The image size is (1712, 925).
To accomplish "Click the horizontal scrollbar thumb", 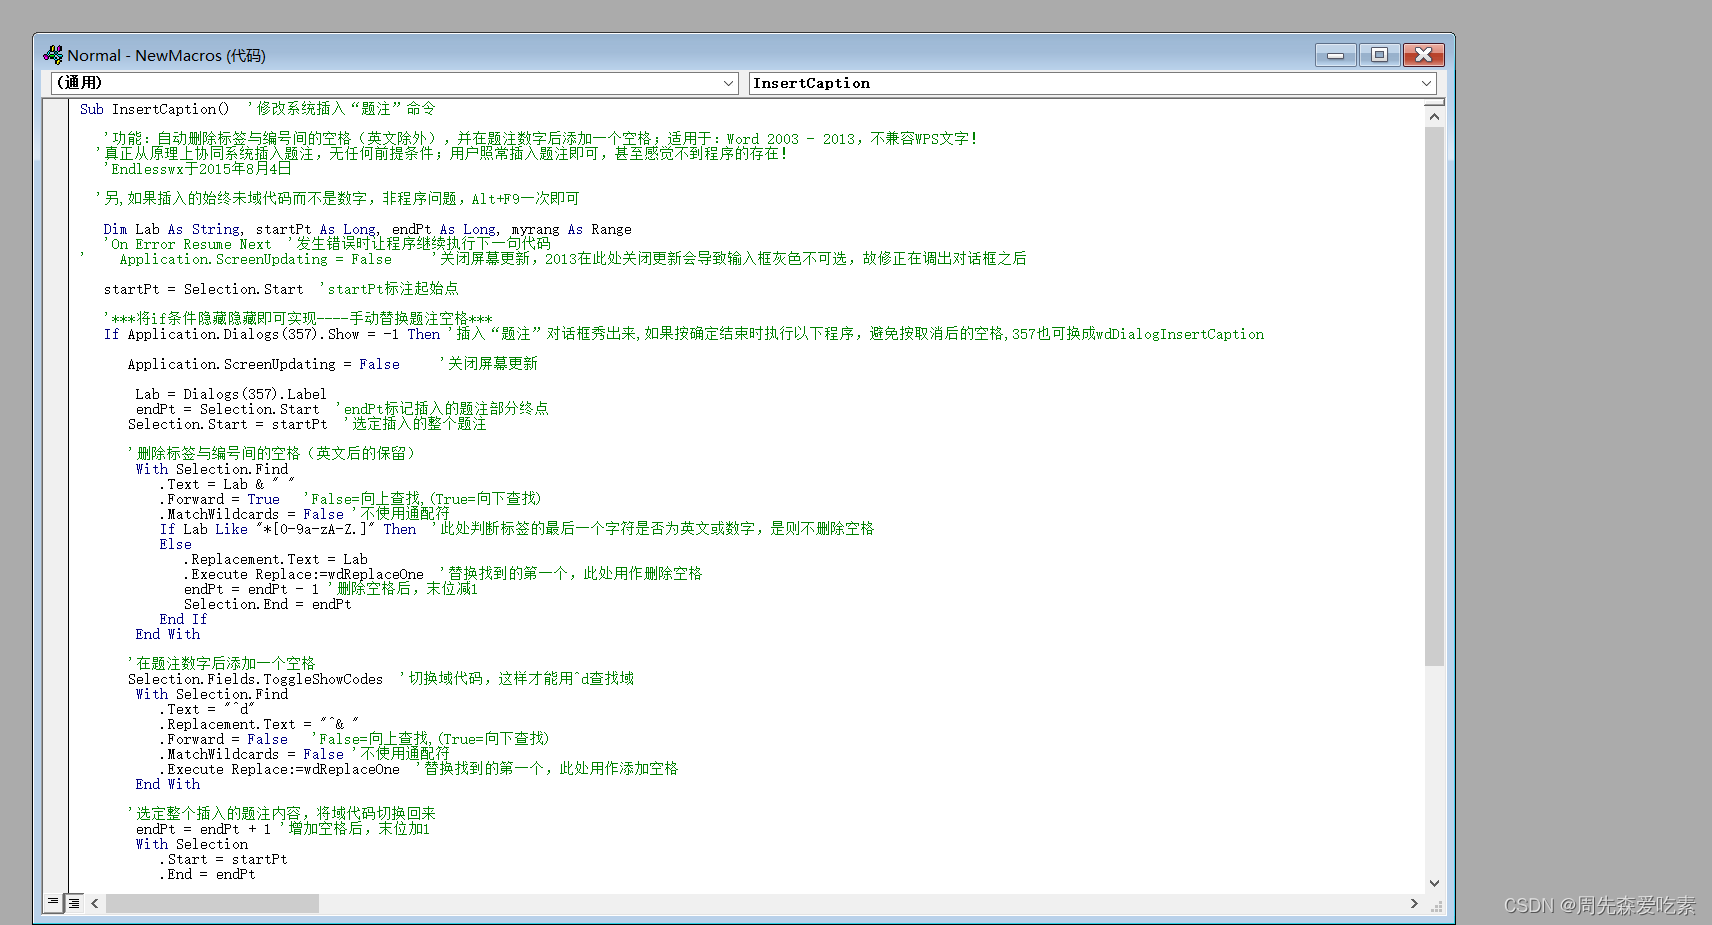I will coord(212,903).
